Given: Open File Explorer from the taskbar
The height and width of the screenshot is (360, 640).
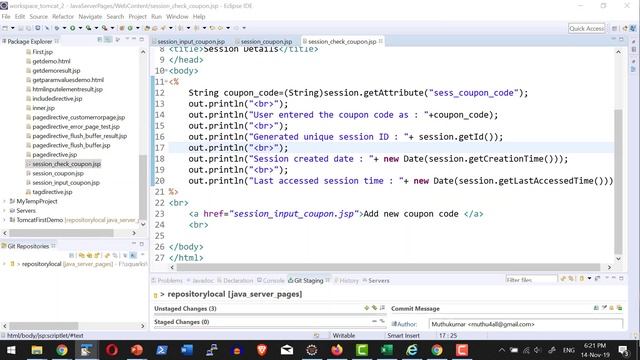Looking at the screenshot, I should pyautogui.click(x=37, y=350).
